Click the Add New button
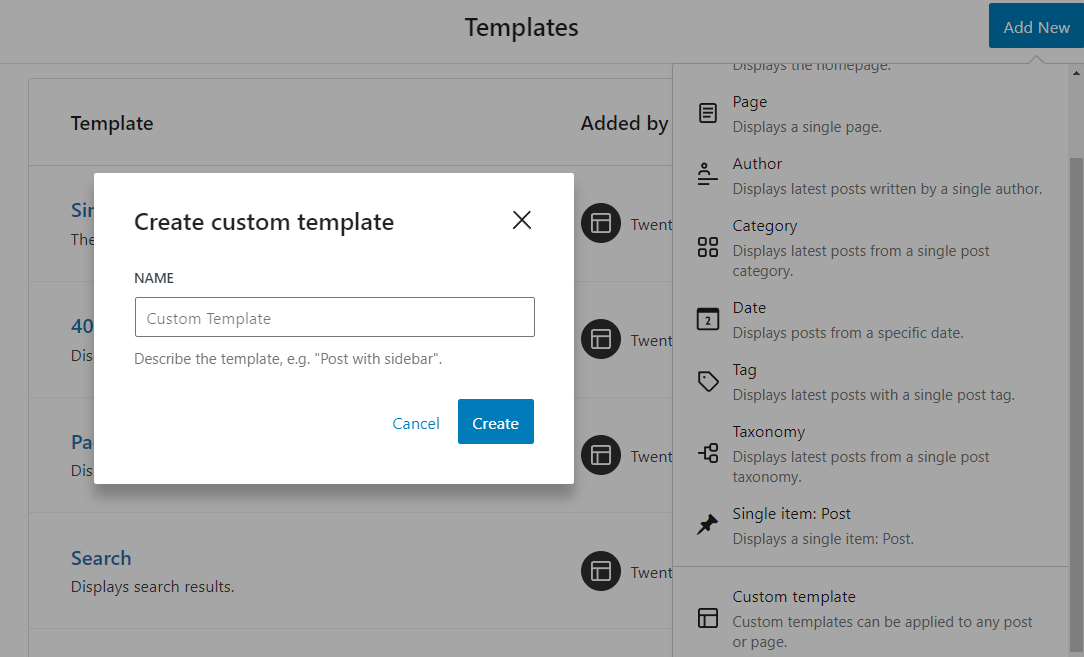 click(1036, 26)
